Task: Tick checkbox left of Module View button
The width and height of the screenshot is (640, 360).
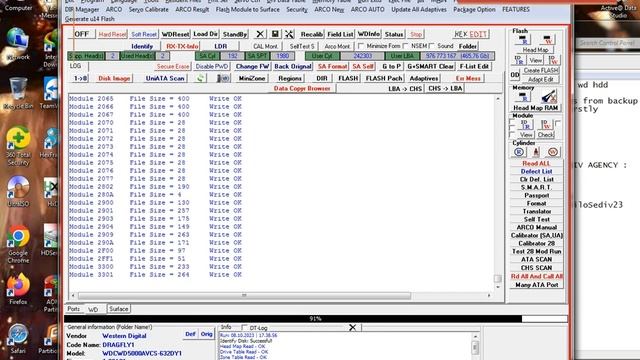Action: pos(512,134)
